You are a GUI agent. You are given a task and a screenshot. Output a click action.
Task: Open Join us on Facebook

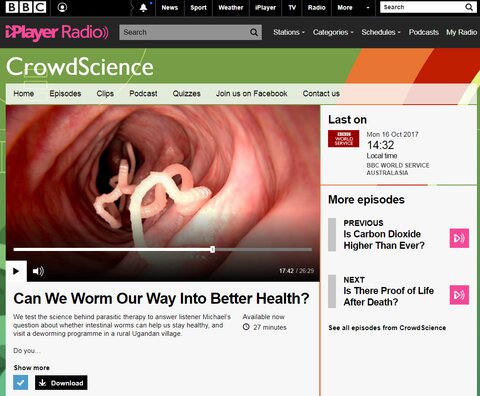(x=252, y=93)
